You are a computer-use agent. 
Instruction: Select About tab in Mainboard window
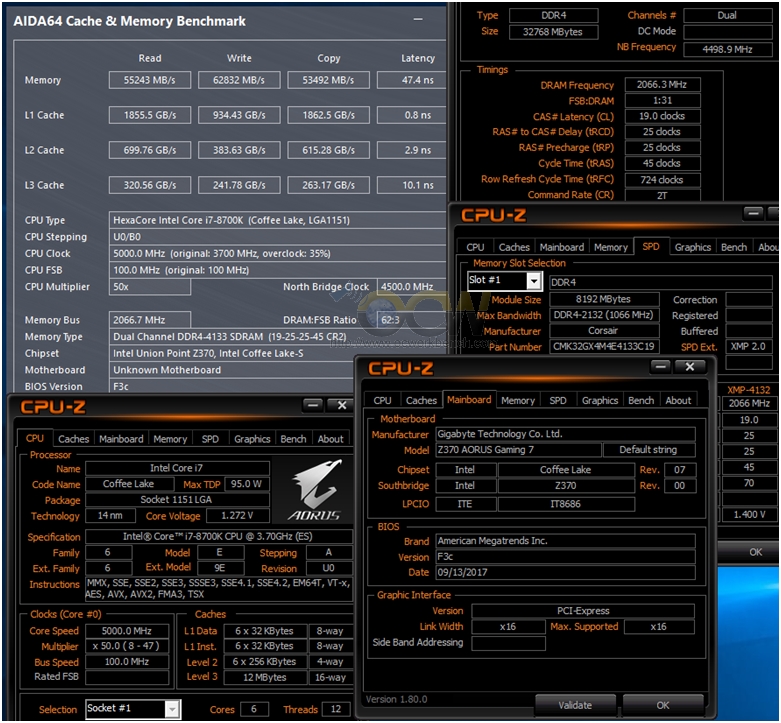678,400
